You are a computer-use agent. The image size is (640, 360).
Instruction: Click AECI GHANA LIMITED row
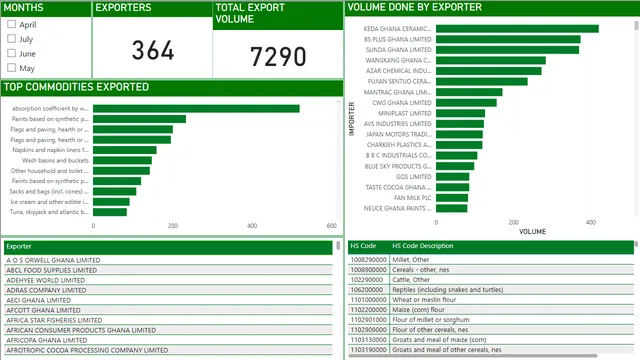click(168, 300)
